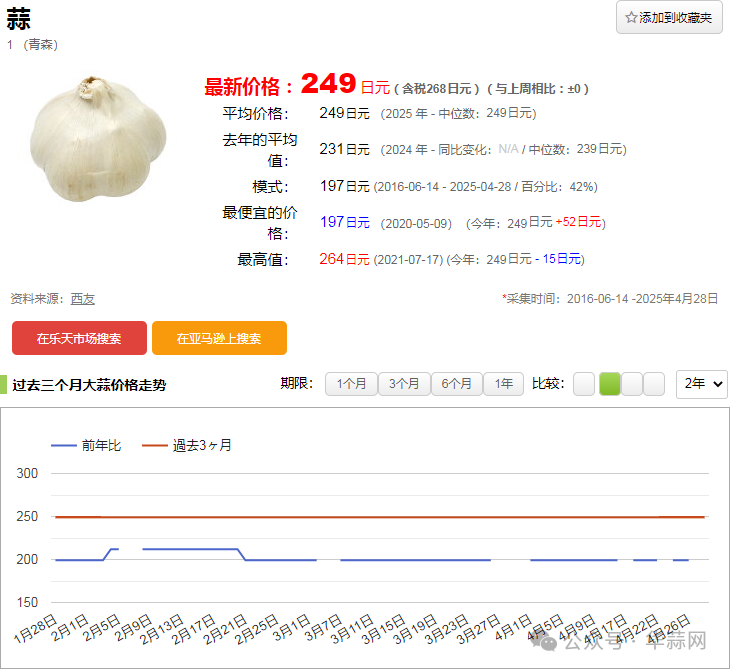Select the 1个月 period option
The image size is (730, 670).
click(x=351, y=384)
